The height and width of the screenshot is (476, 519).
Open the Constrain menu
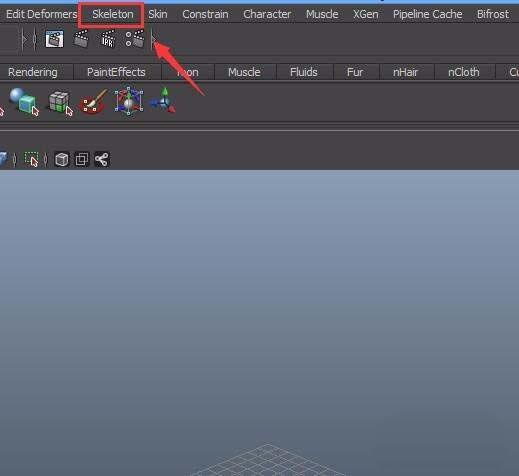[205, 14]
